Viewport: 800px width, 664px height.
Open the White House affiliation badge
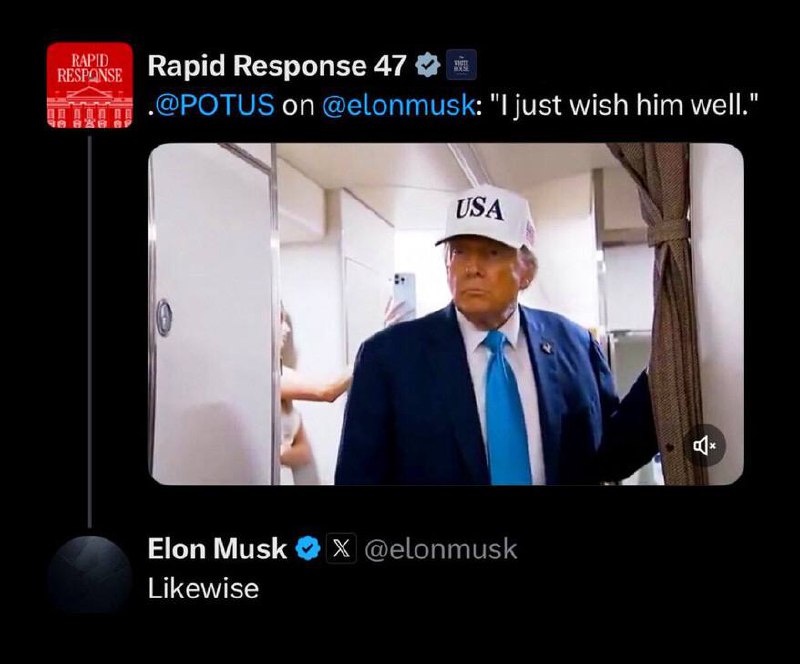click(461, 65)
